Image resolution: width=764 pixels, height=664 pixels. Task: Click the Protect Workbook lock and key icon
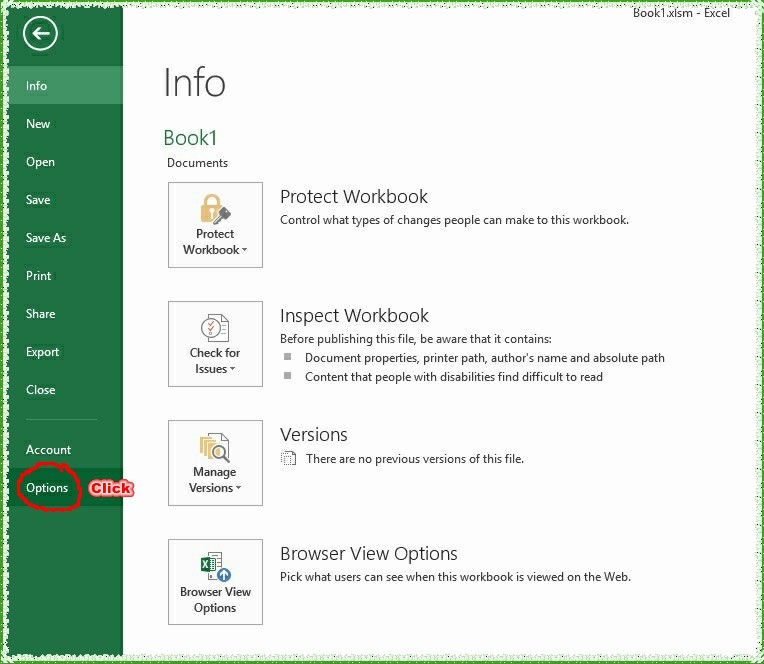tap(215, 209)
